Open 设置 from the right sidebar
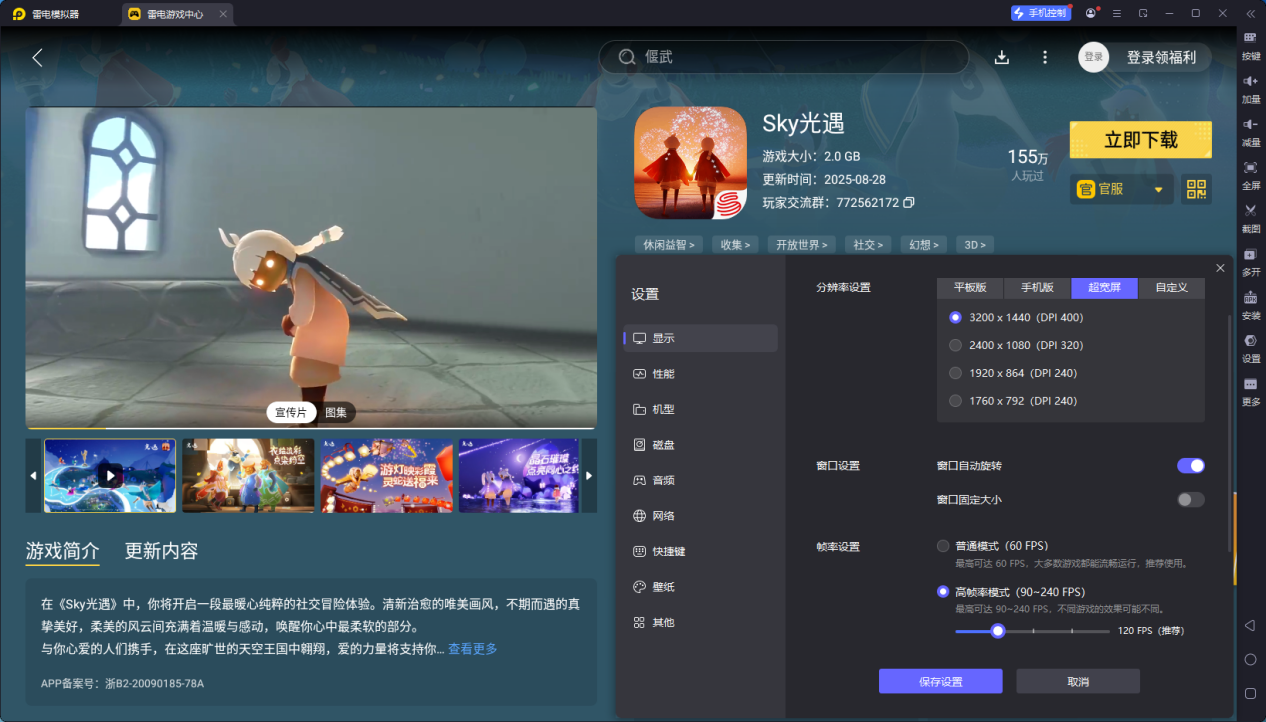 pyautogui.click(x=1250, y=340)
